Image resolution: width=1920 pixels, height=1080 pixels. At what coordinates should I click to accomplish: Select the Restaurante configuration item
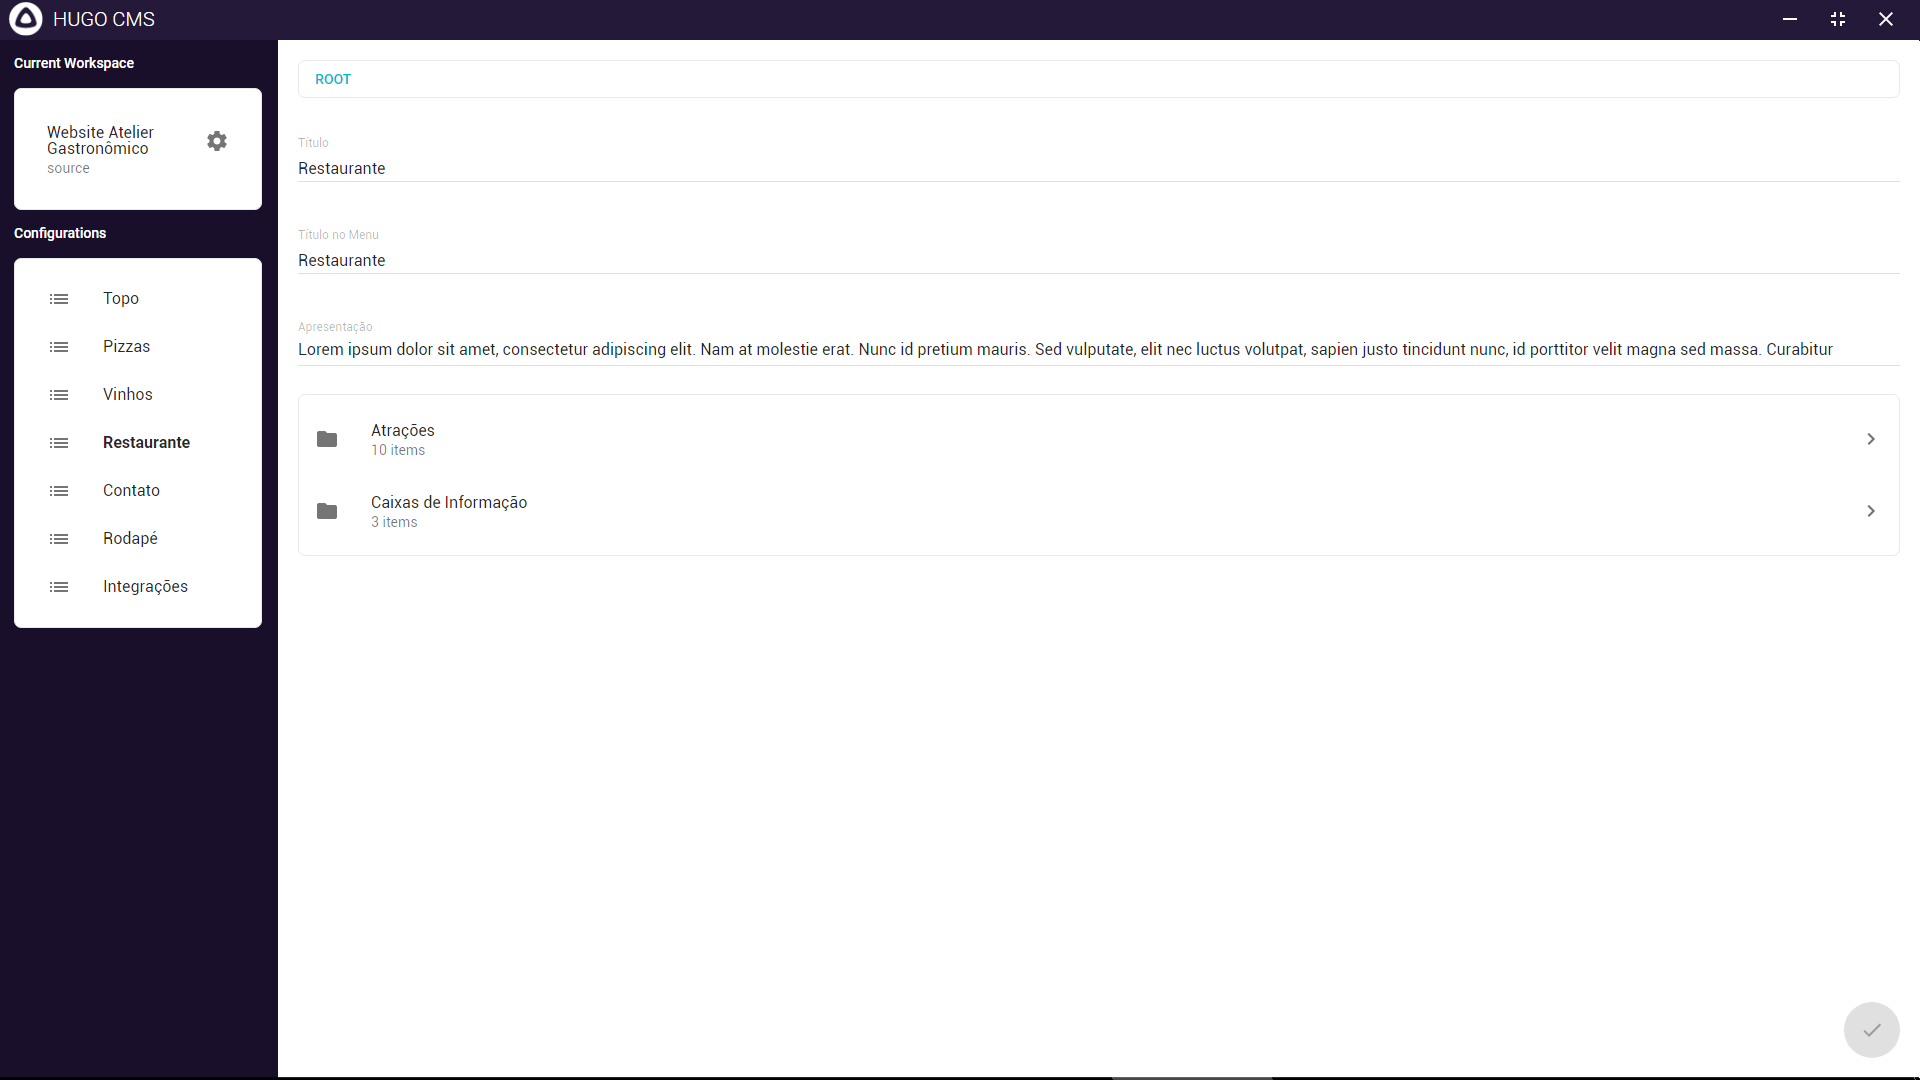146,442
